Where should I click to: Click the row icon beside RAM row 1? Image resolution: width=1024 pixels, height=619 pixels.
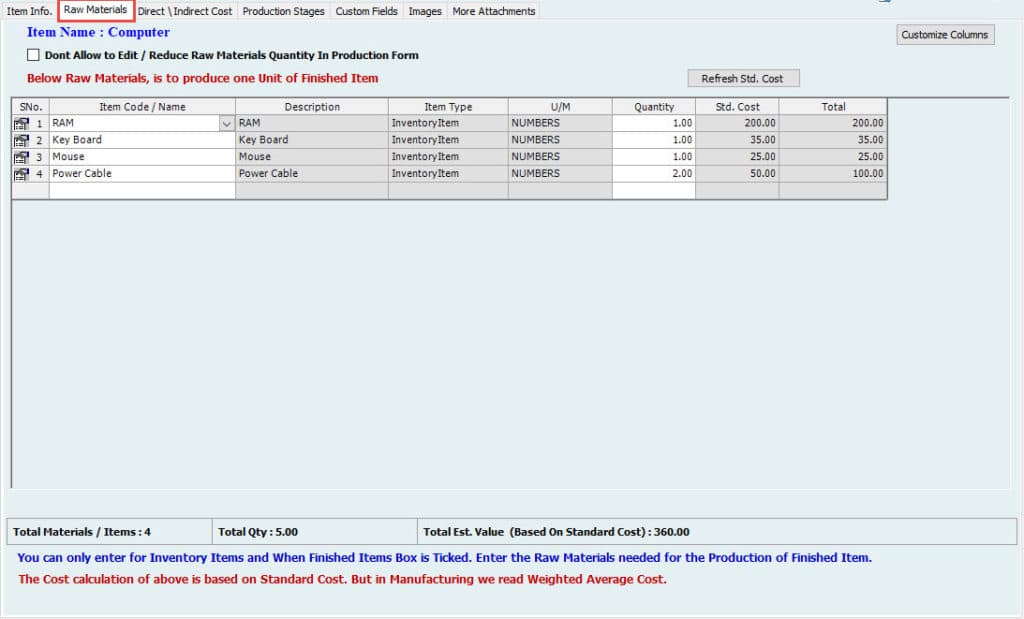tap(21, 123)
